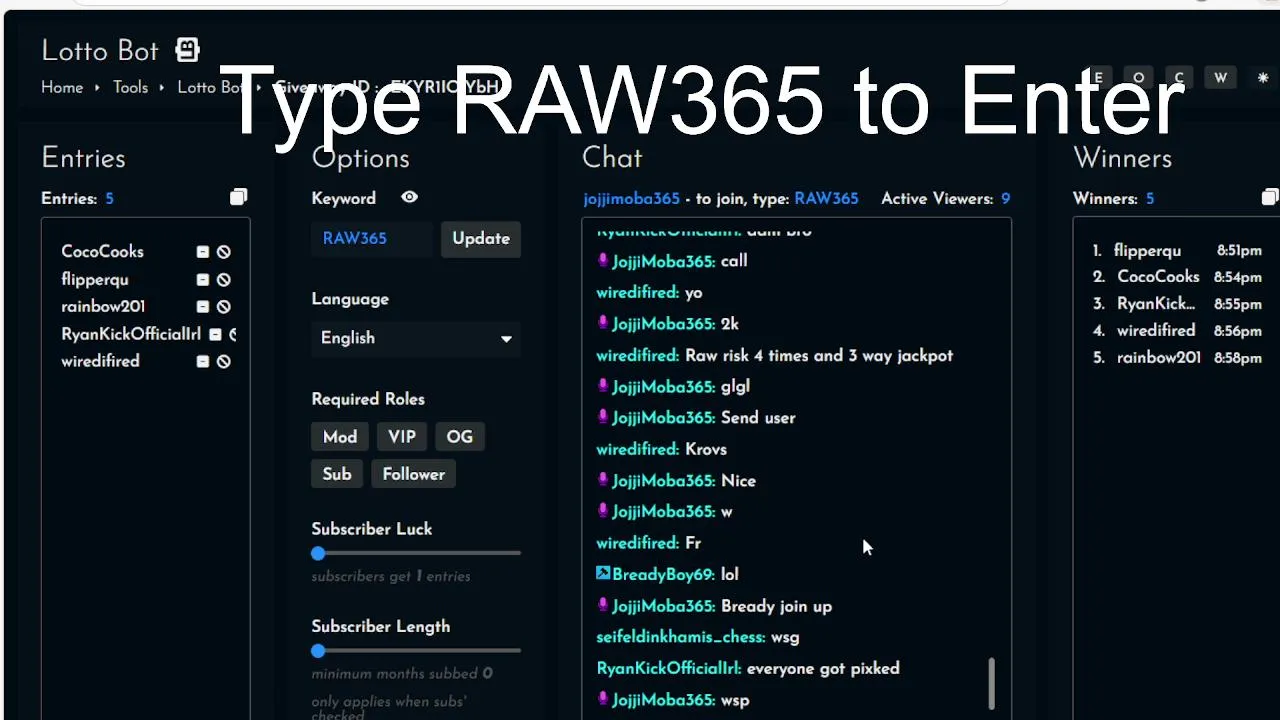Viewport: 1280px width, 720px height.
Task: Toggle the OG required role
Action: click(460, 437)
